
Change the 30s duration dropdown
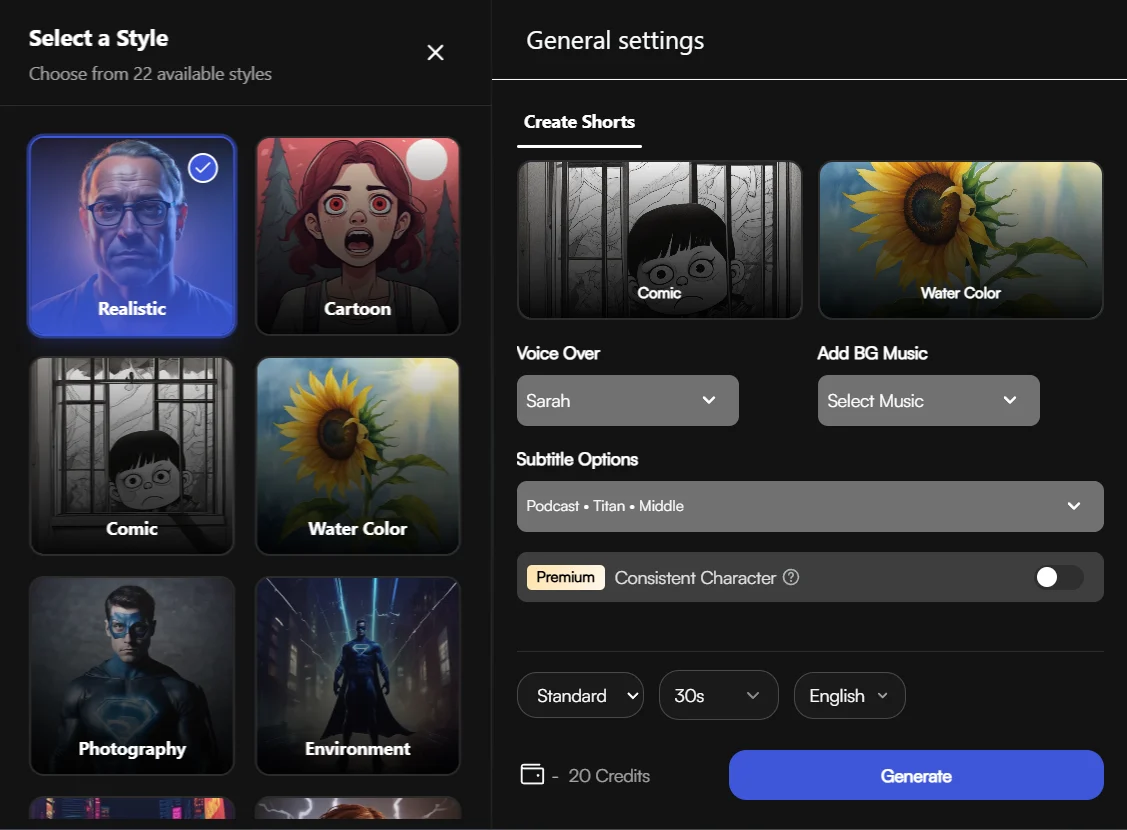pos(718,695)
